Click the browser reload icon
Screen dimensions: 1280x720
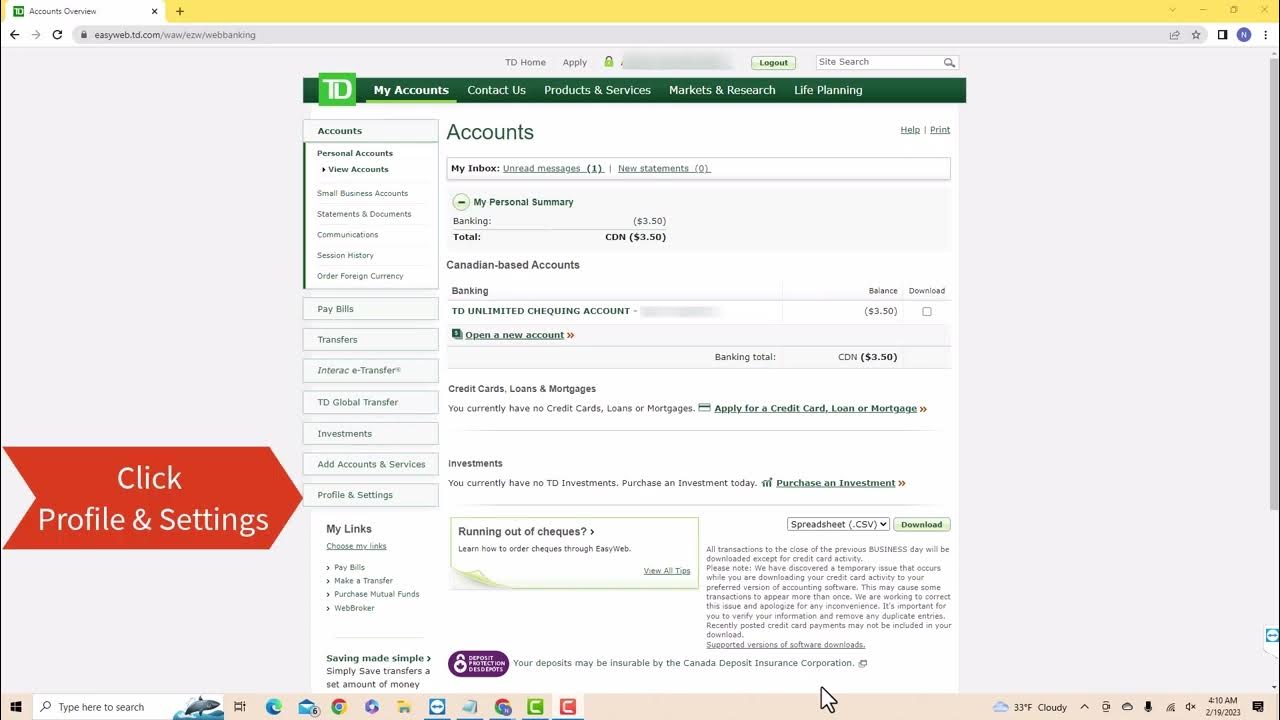point(57,34)
